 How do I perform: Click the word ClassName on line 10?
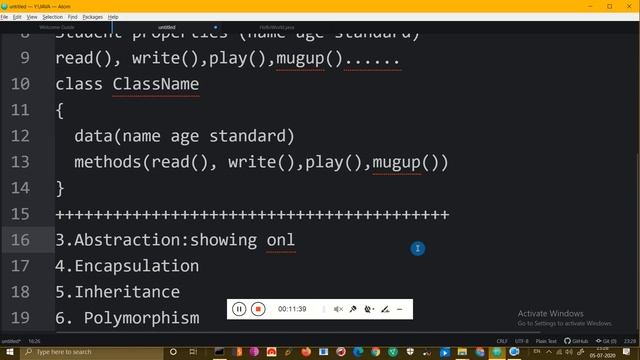click(156, 84)
